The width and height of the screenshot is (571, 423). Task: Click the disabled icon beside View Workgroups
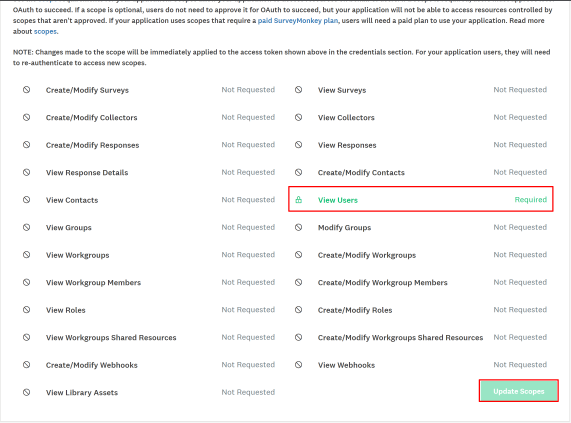point(27,255)
